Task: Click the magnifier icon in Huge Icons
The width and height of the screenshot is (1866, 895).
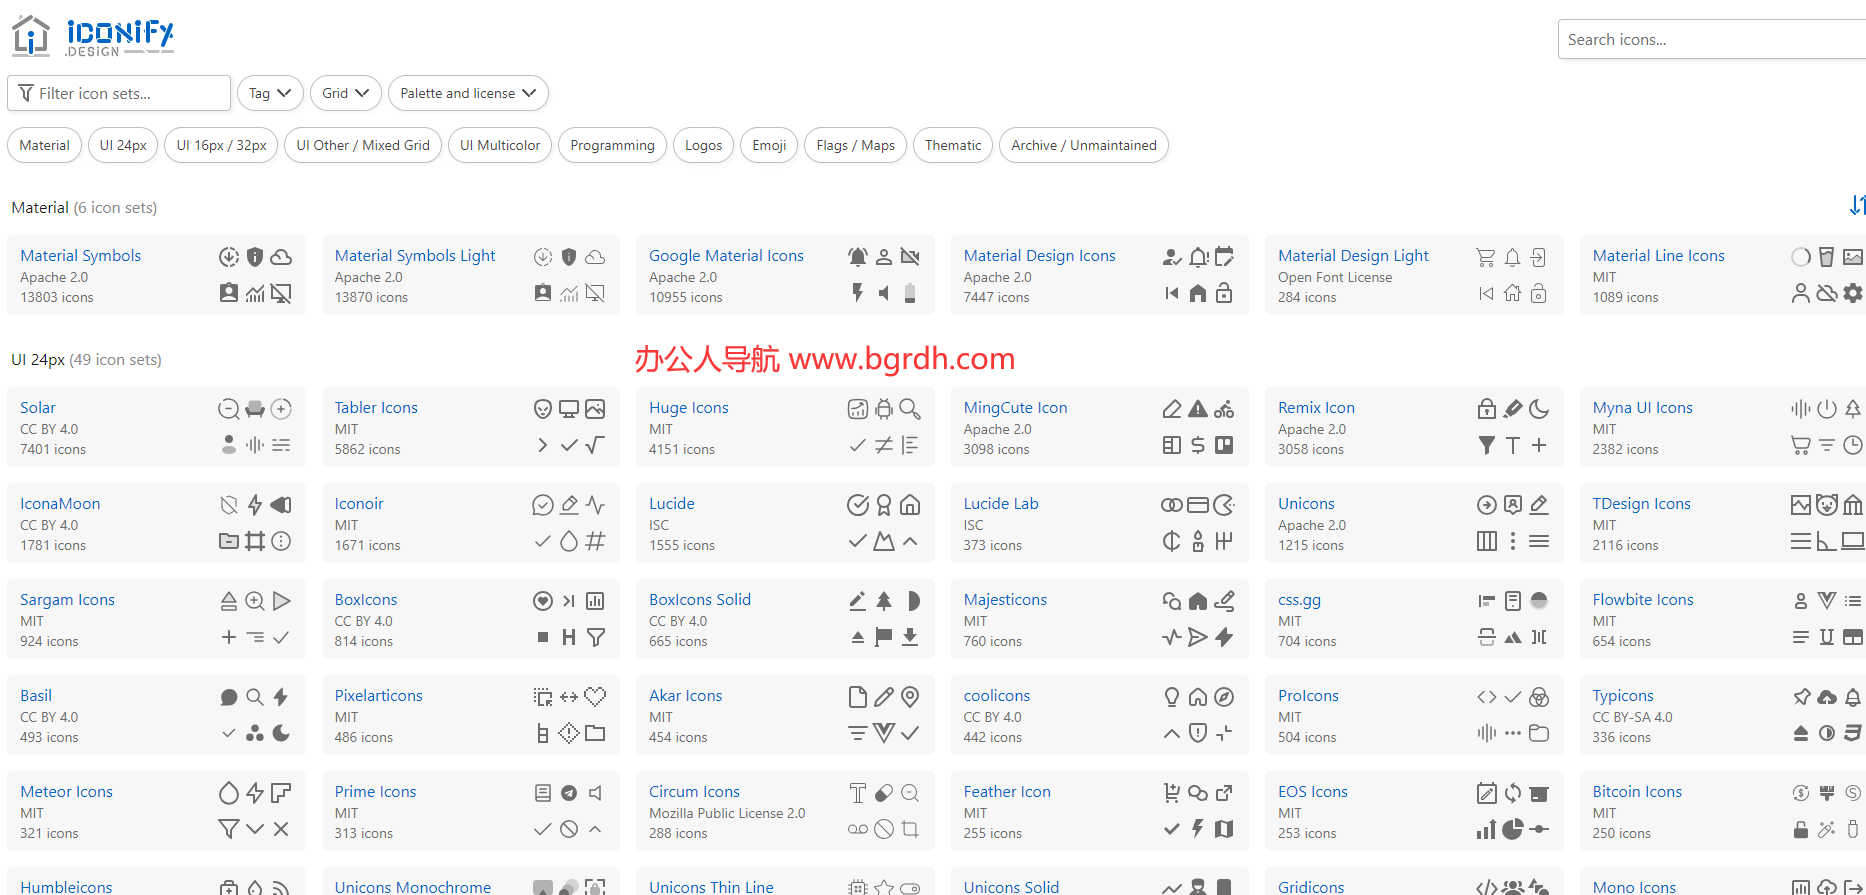Action: point(910,409)
